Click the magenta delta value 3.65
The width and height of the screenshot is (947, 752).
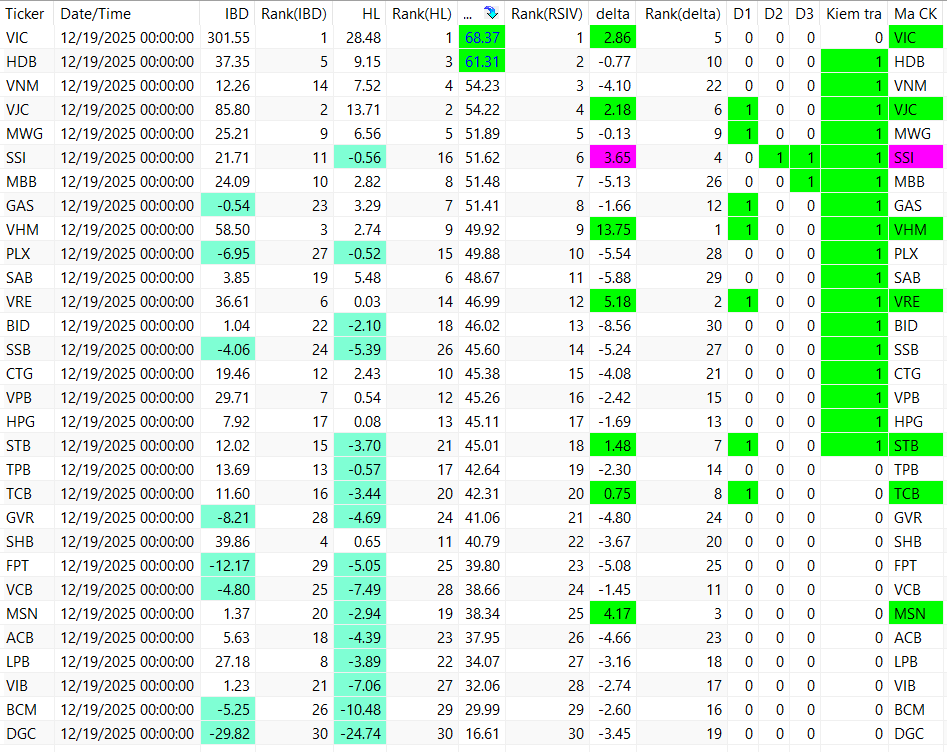pos(612,158)
